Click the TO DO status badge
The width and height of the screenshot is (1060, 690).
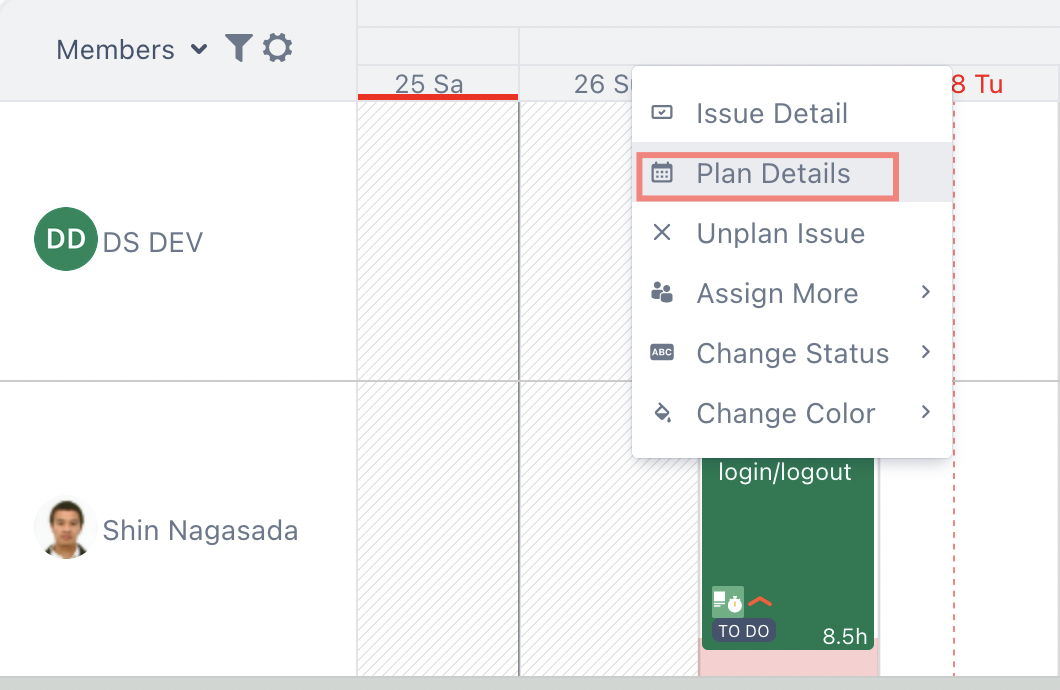tap(743, 632)
